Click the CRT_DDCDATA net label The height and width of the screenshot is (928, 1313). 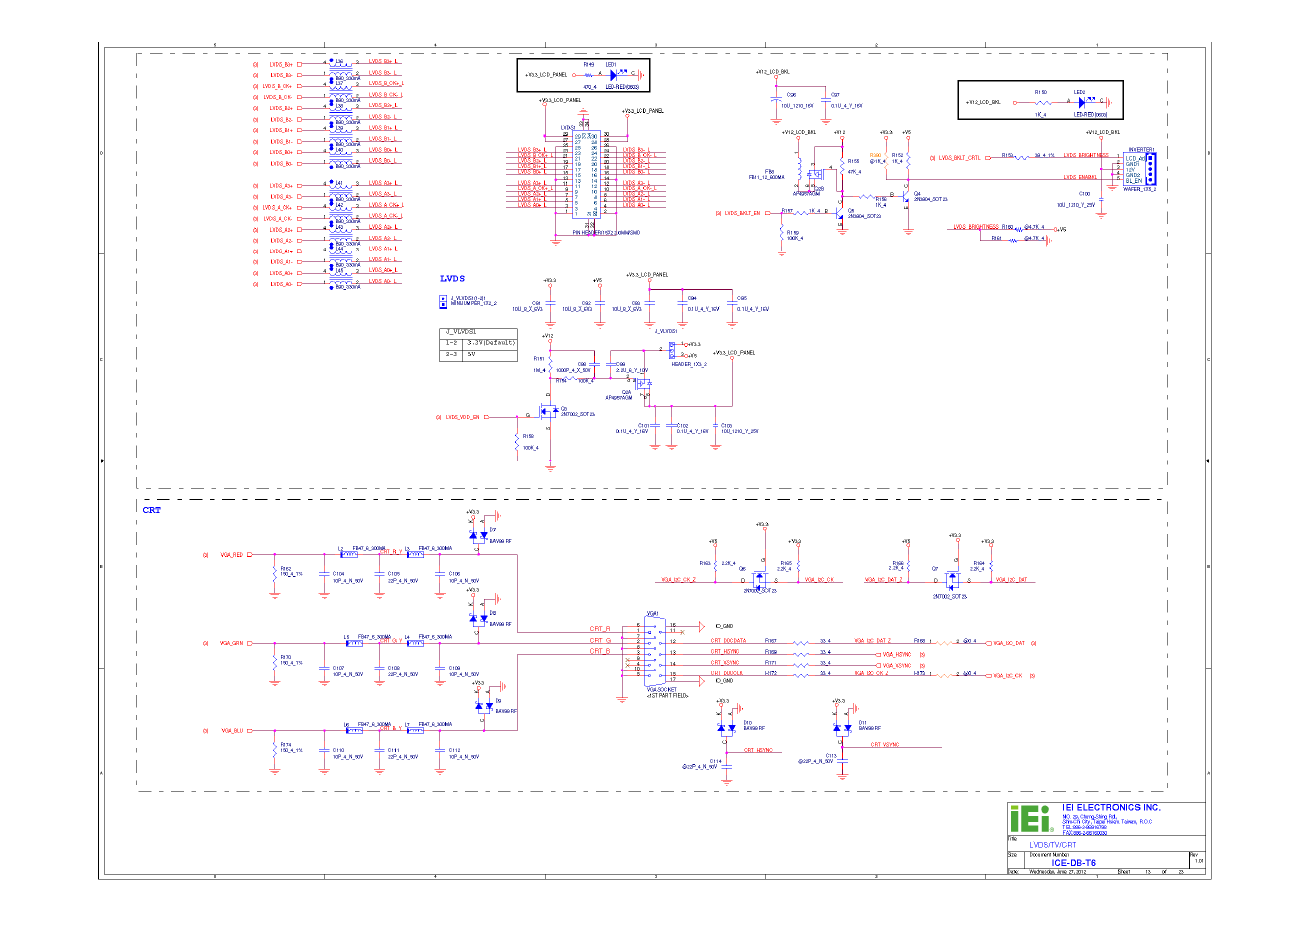tap(728, 640)
